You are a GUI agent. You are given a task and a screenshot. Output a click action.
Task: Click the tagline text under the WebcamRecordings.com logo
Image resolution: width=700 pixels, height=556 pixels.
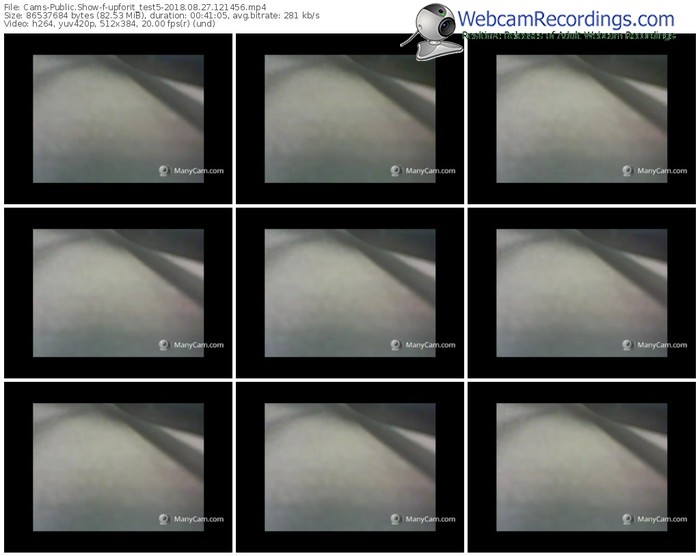click(568, 35)
